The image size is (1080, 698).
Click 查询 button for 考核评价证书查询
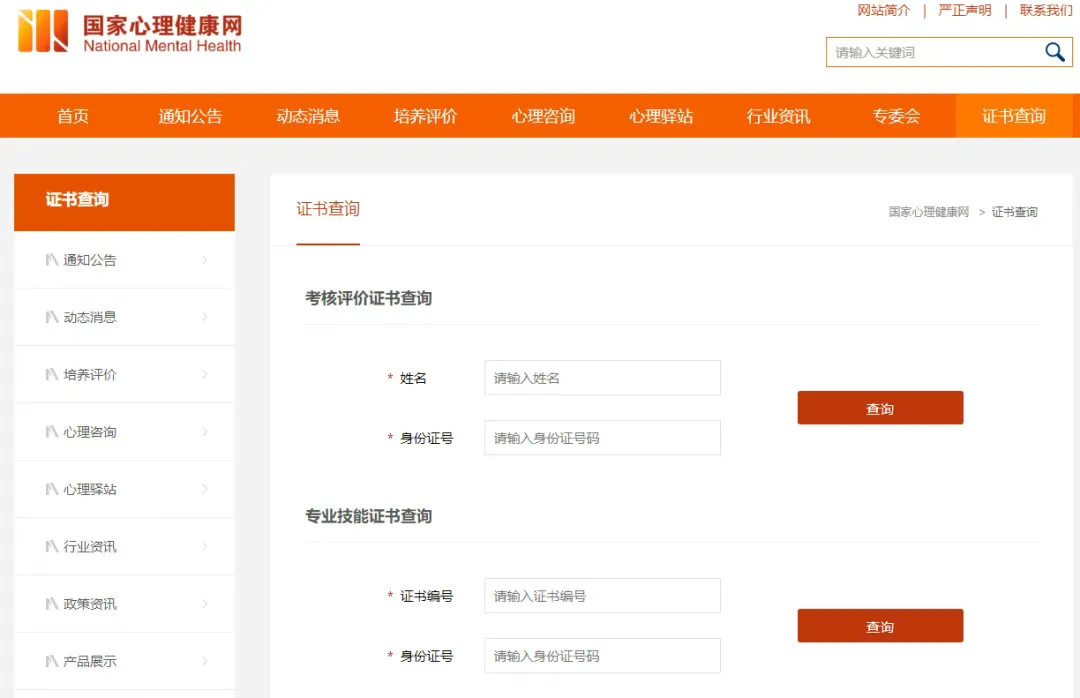880,408
